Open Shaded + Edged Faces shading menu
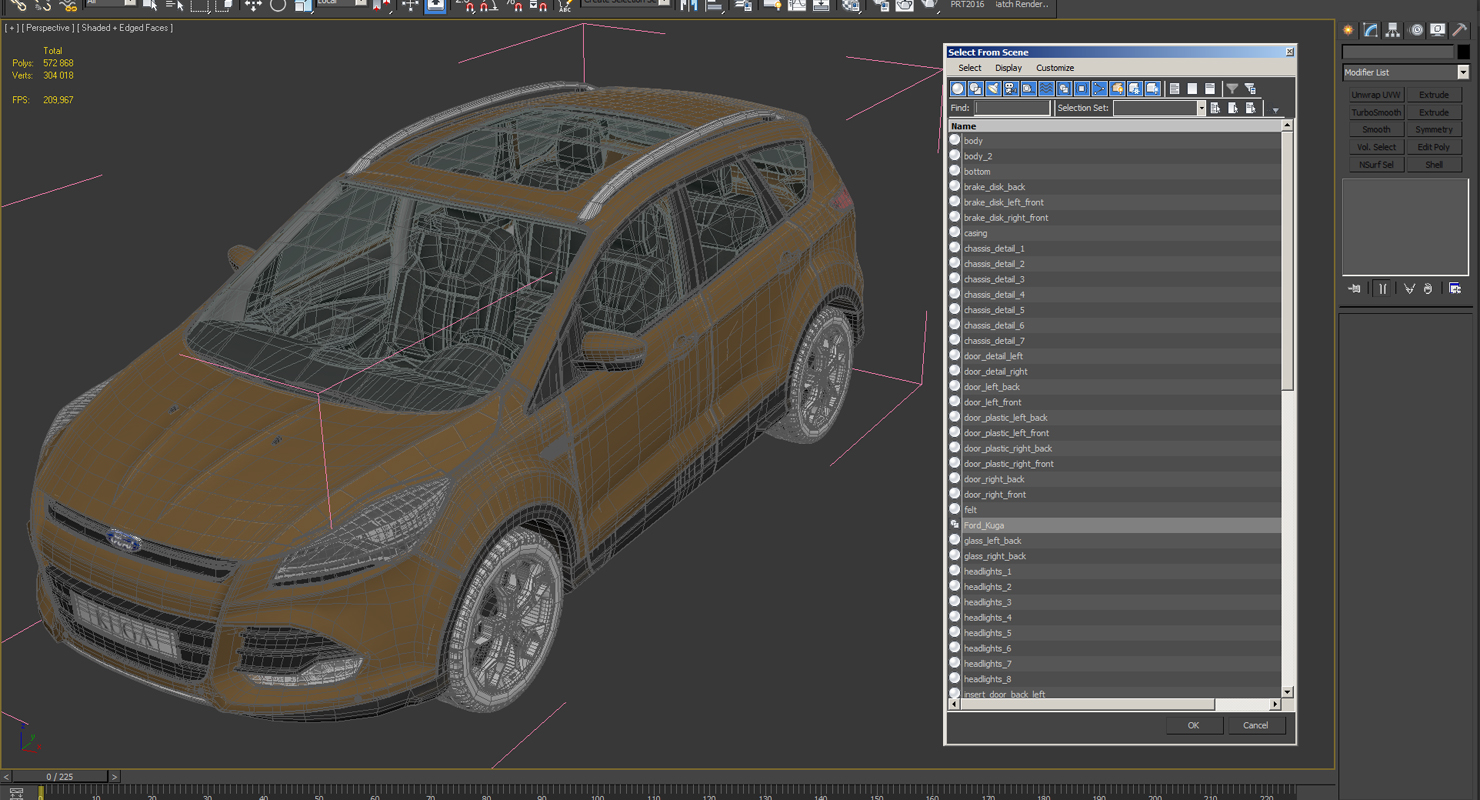 click(126, 28)
